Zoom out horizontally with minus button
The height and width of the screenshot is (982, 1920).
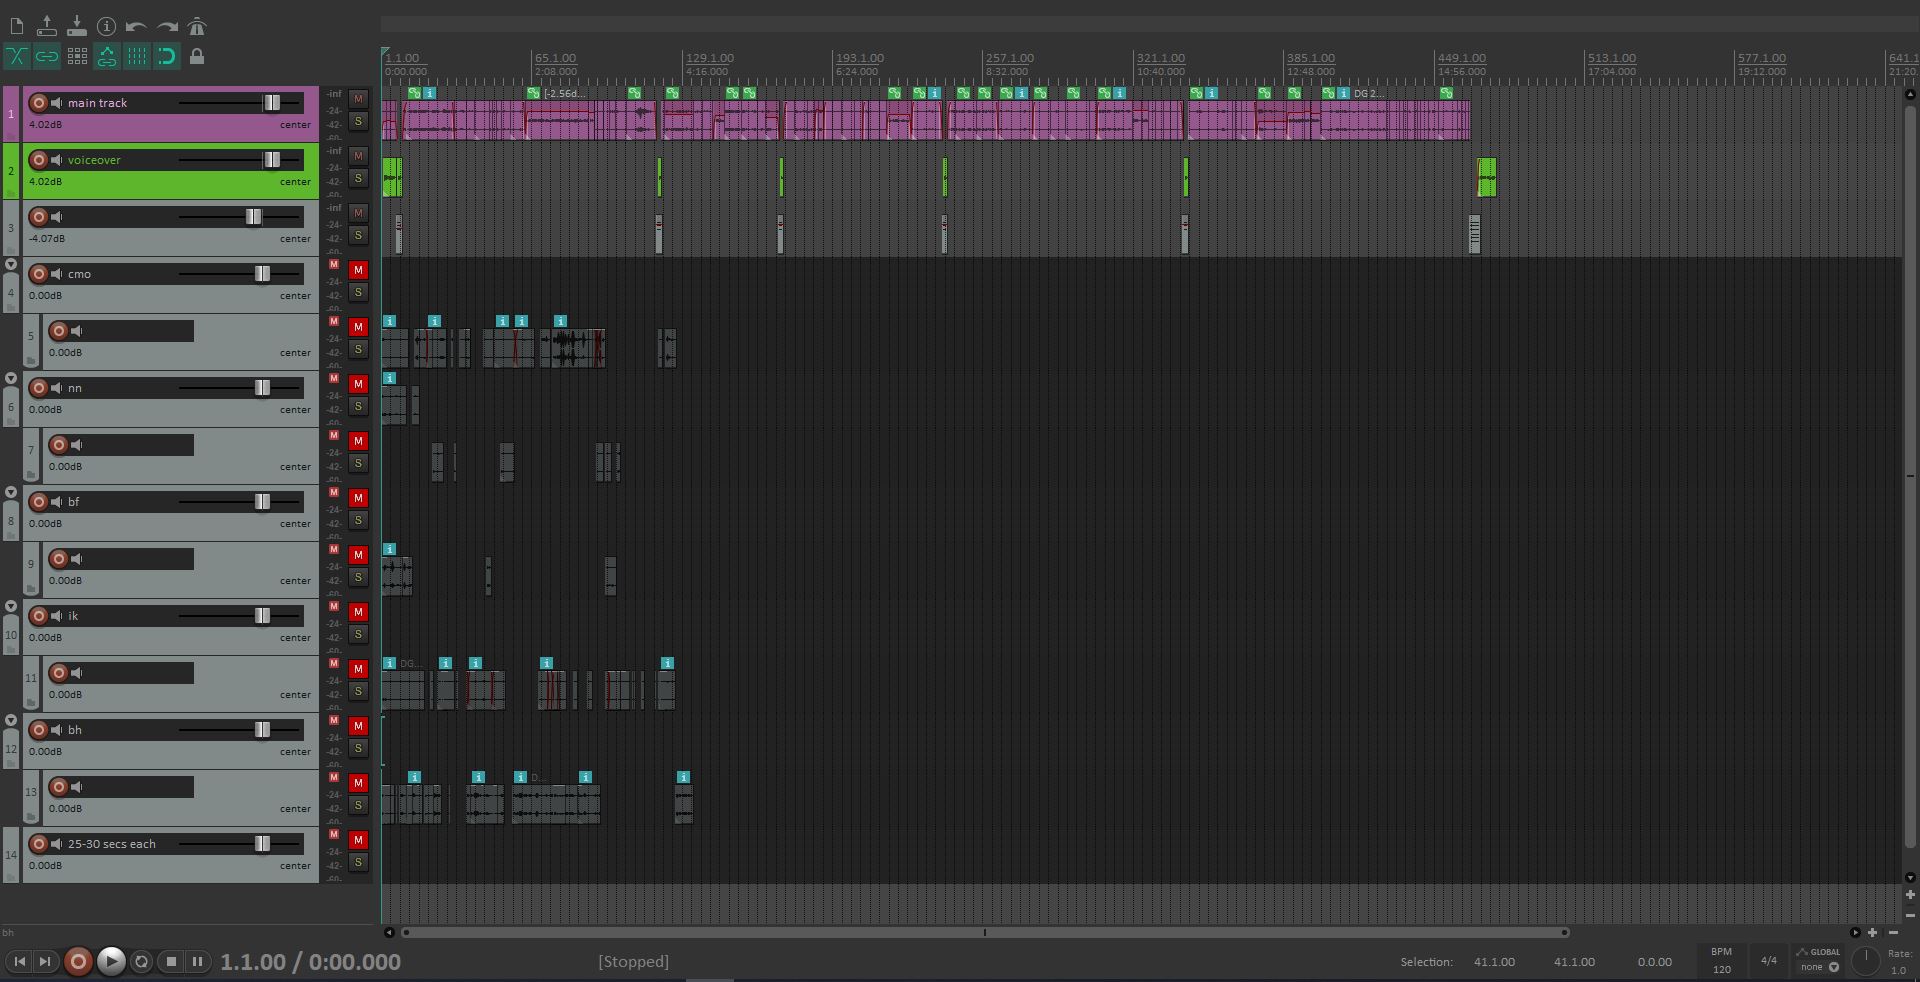(1893, 933)
